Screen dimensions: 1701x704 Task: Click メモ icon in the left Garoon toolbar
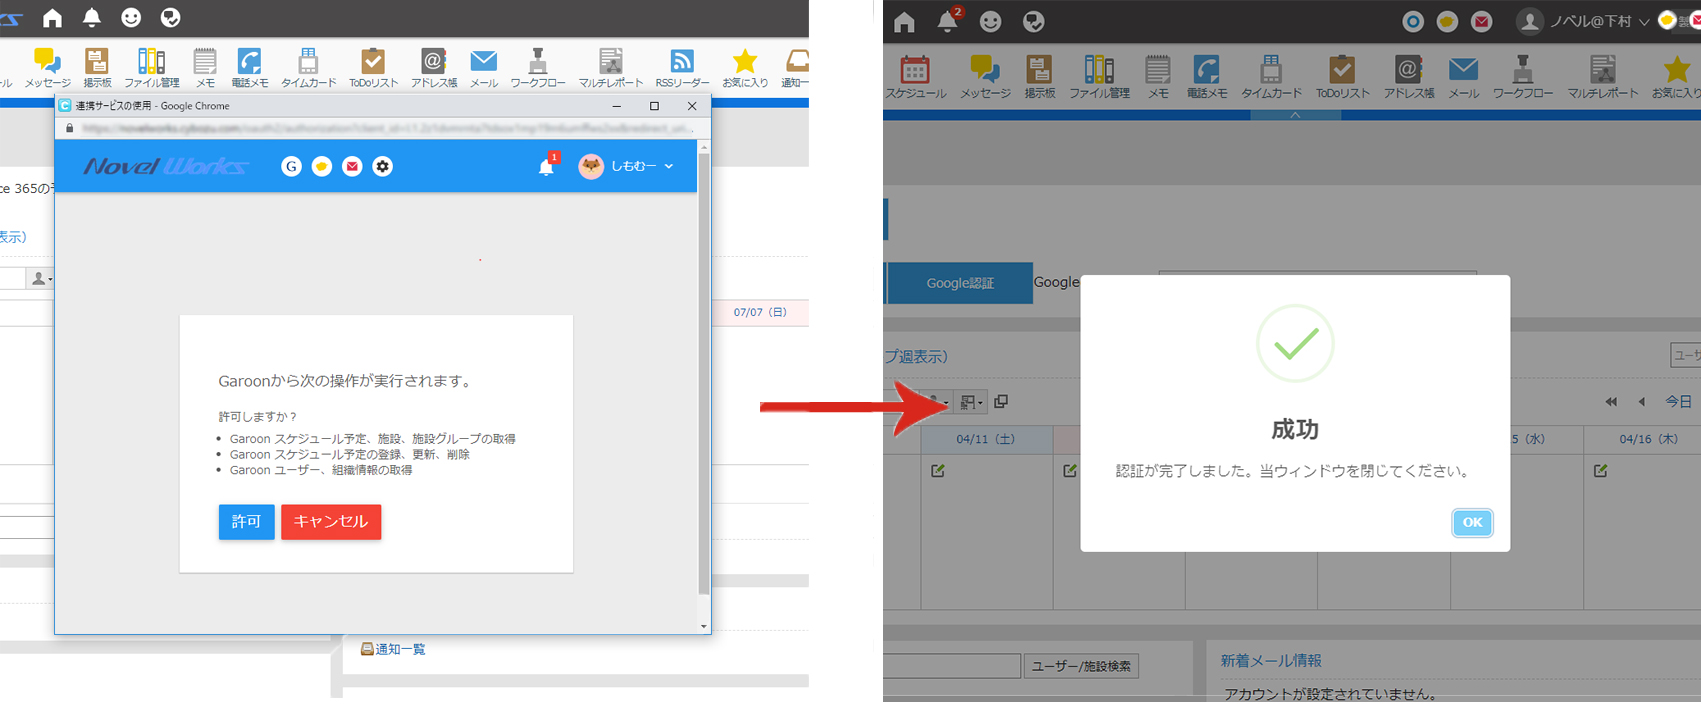click(205, 62)
